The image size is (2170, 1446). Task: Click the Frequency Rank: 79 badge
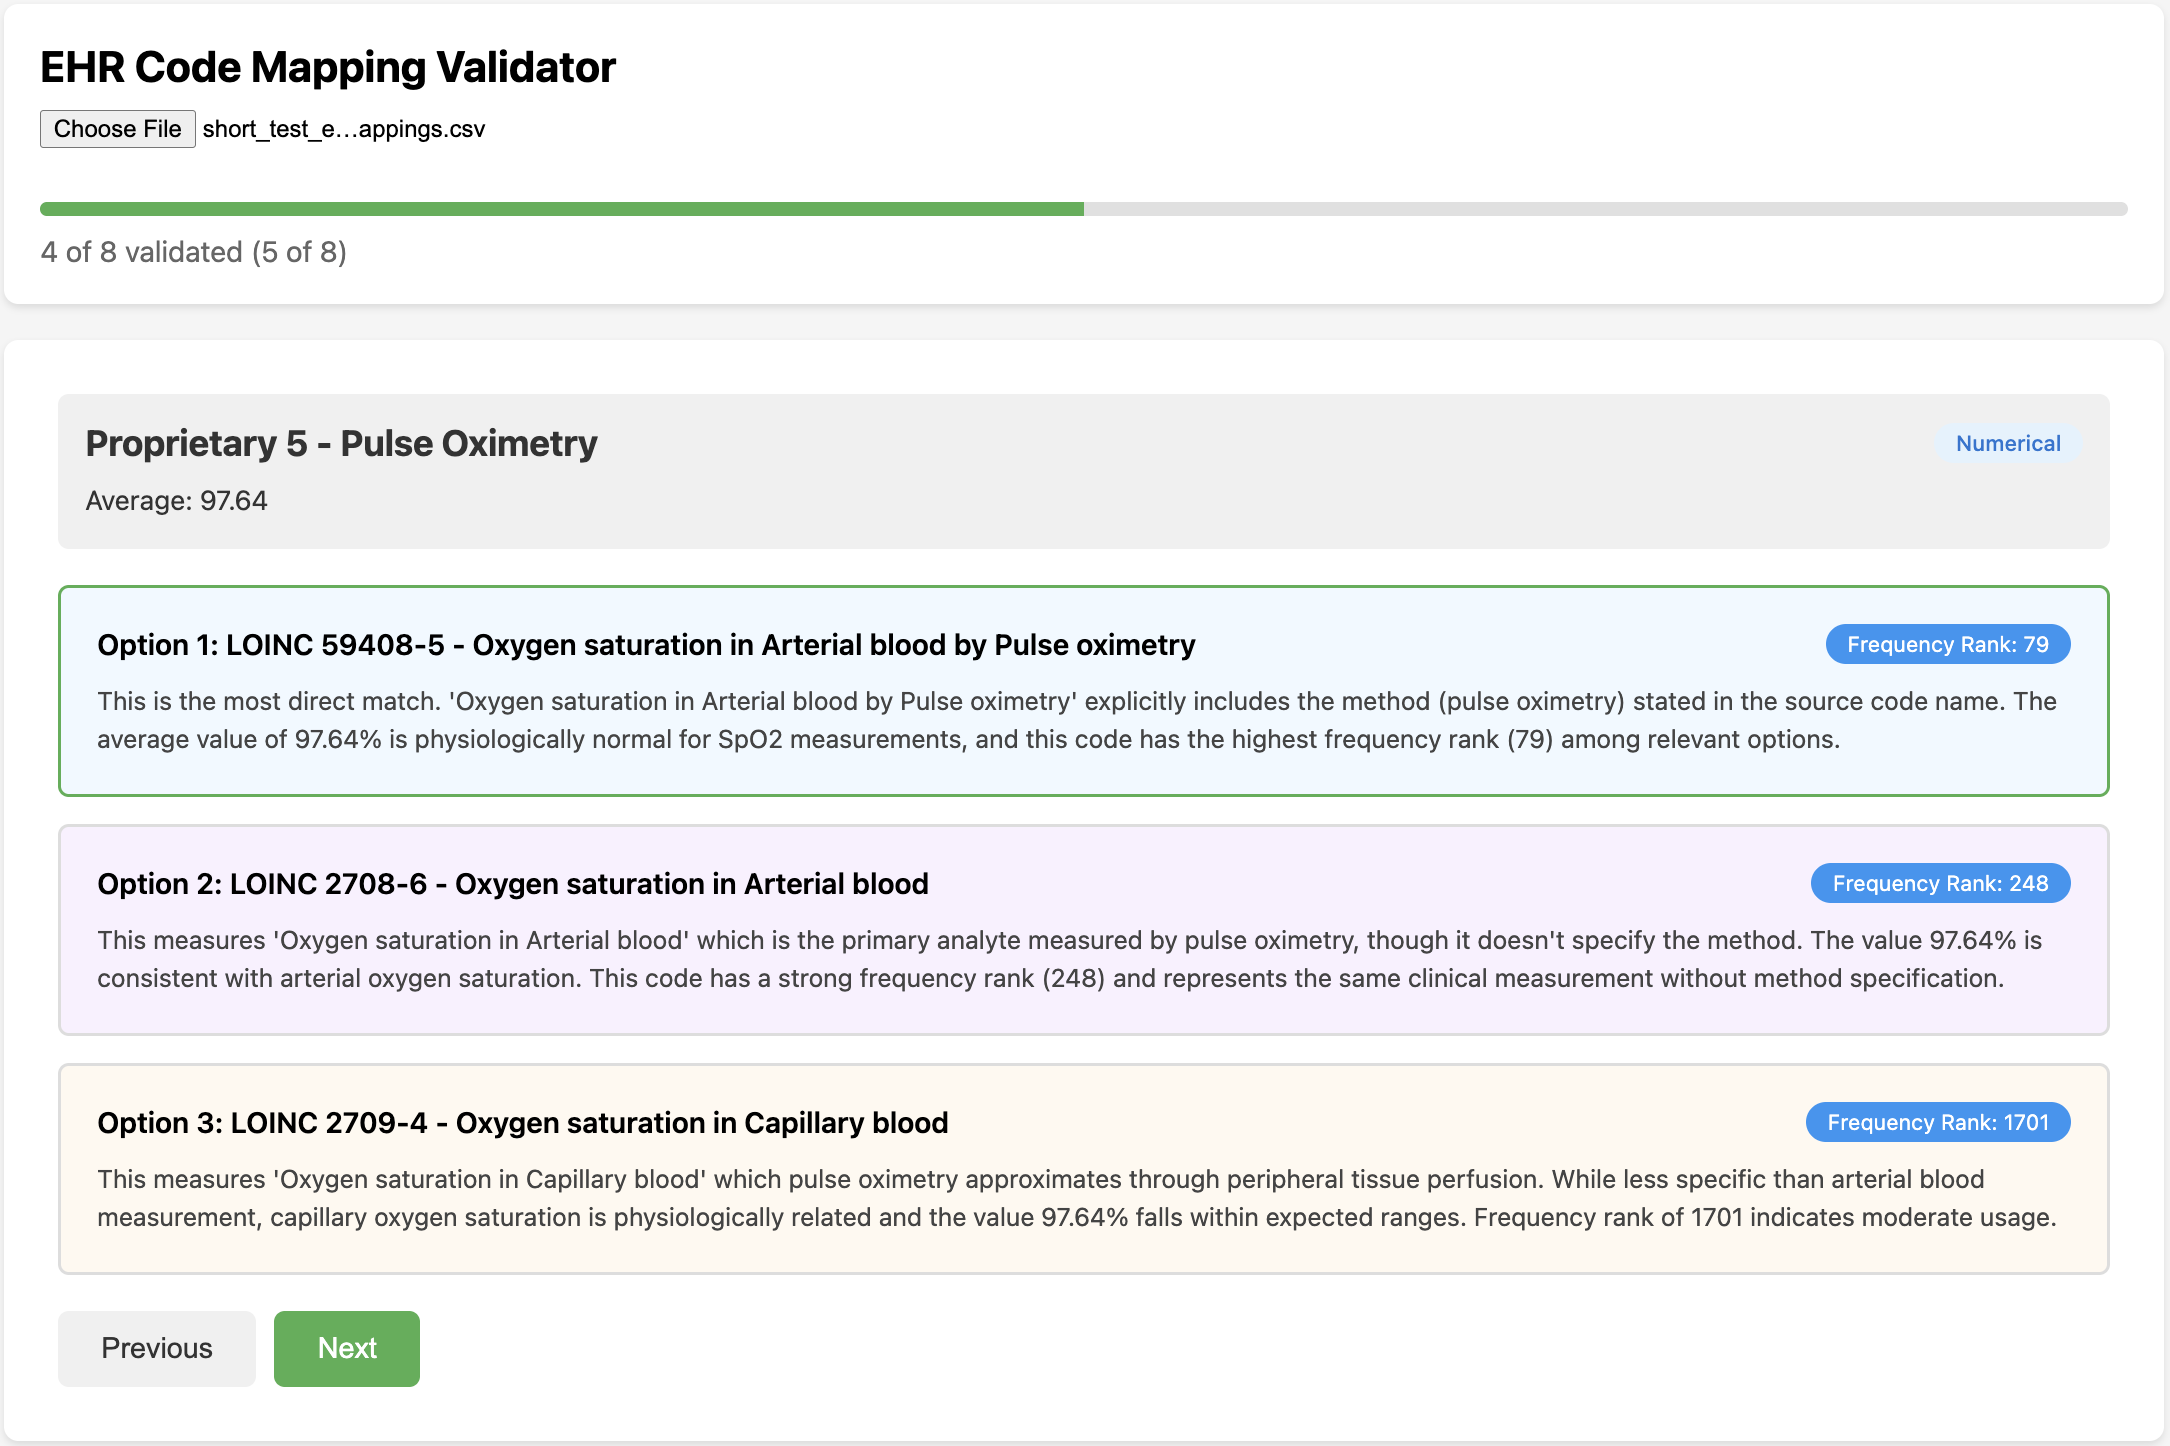tap(1947, 645)
